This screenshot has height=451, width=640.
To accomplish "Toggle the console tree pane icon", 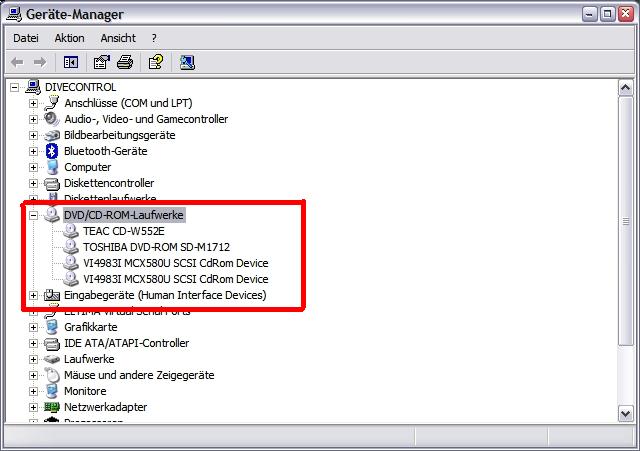I will coord(71,62).
